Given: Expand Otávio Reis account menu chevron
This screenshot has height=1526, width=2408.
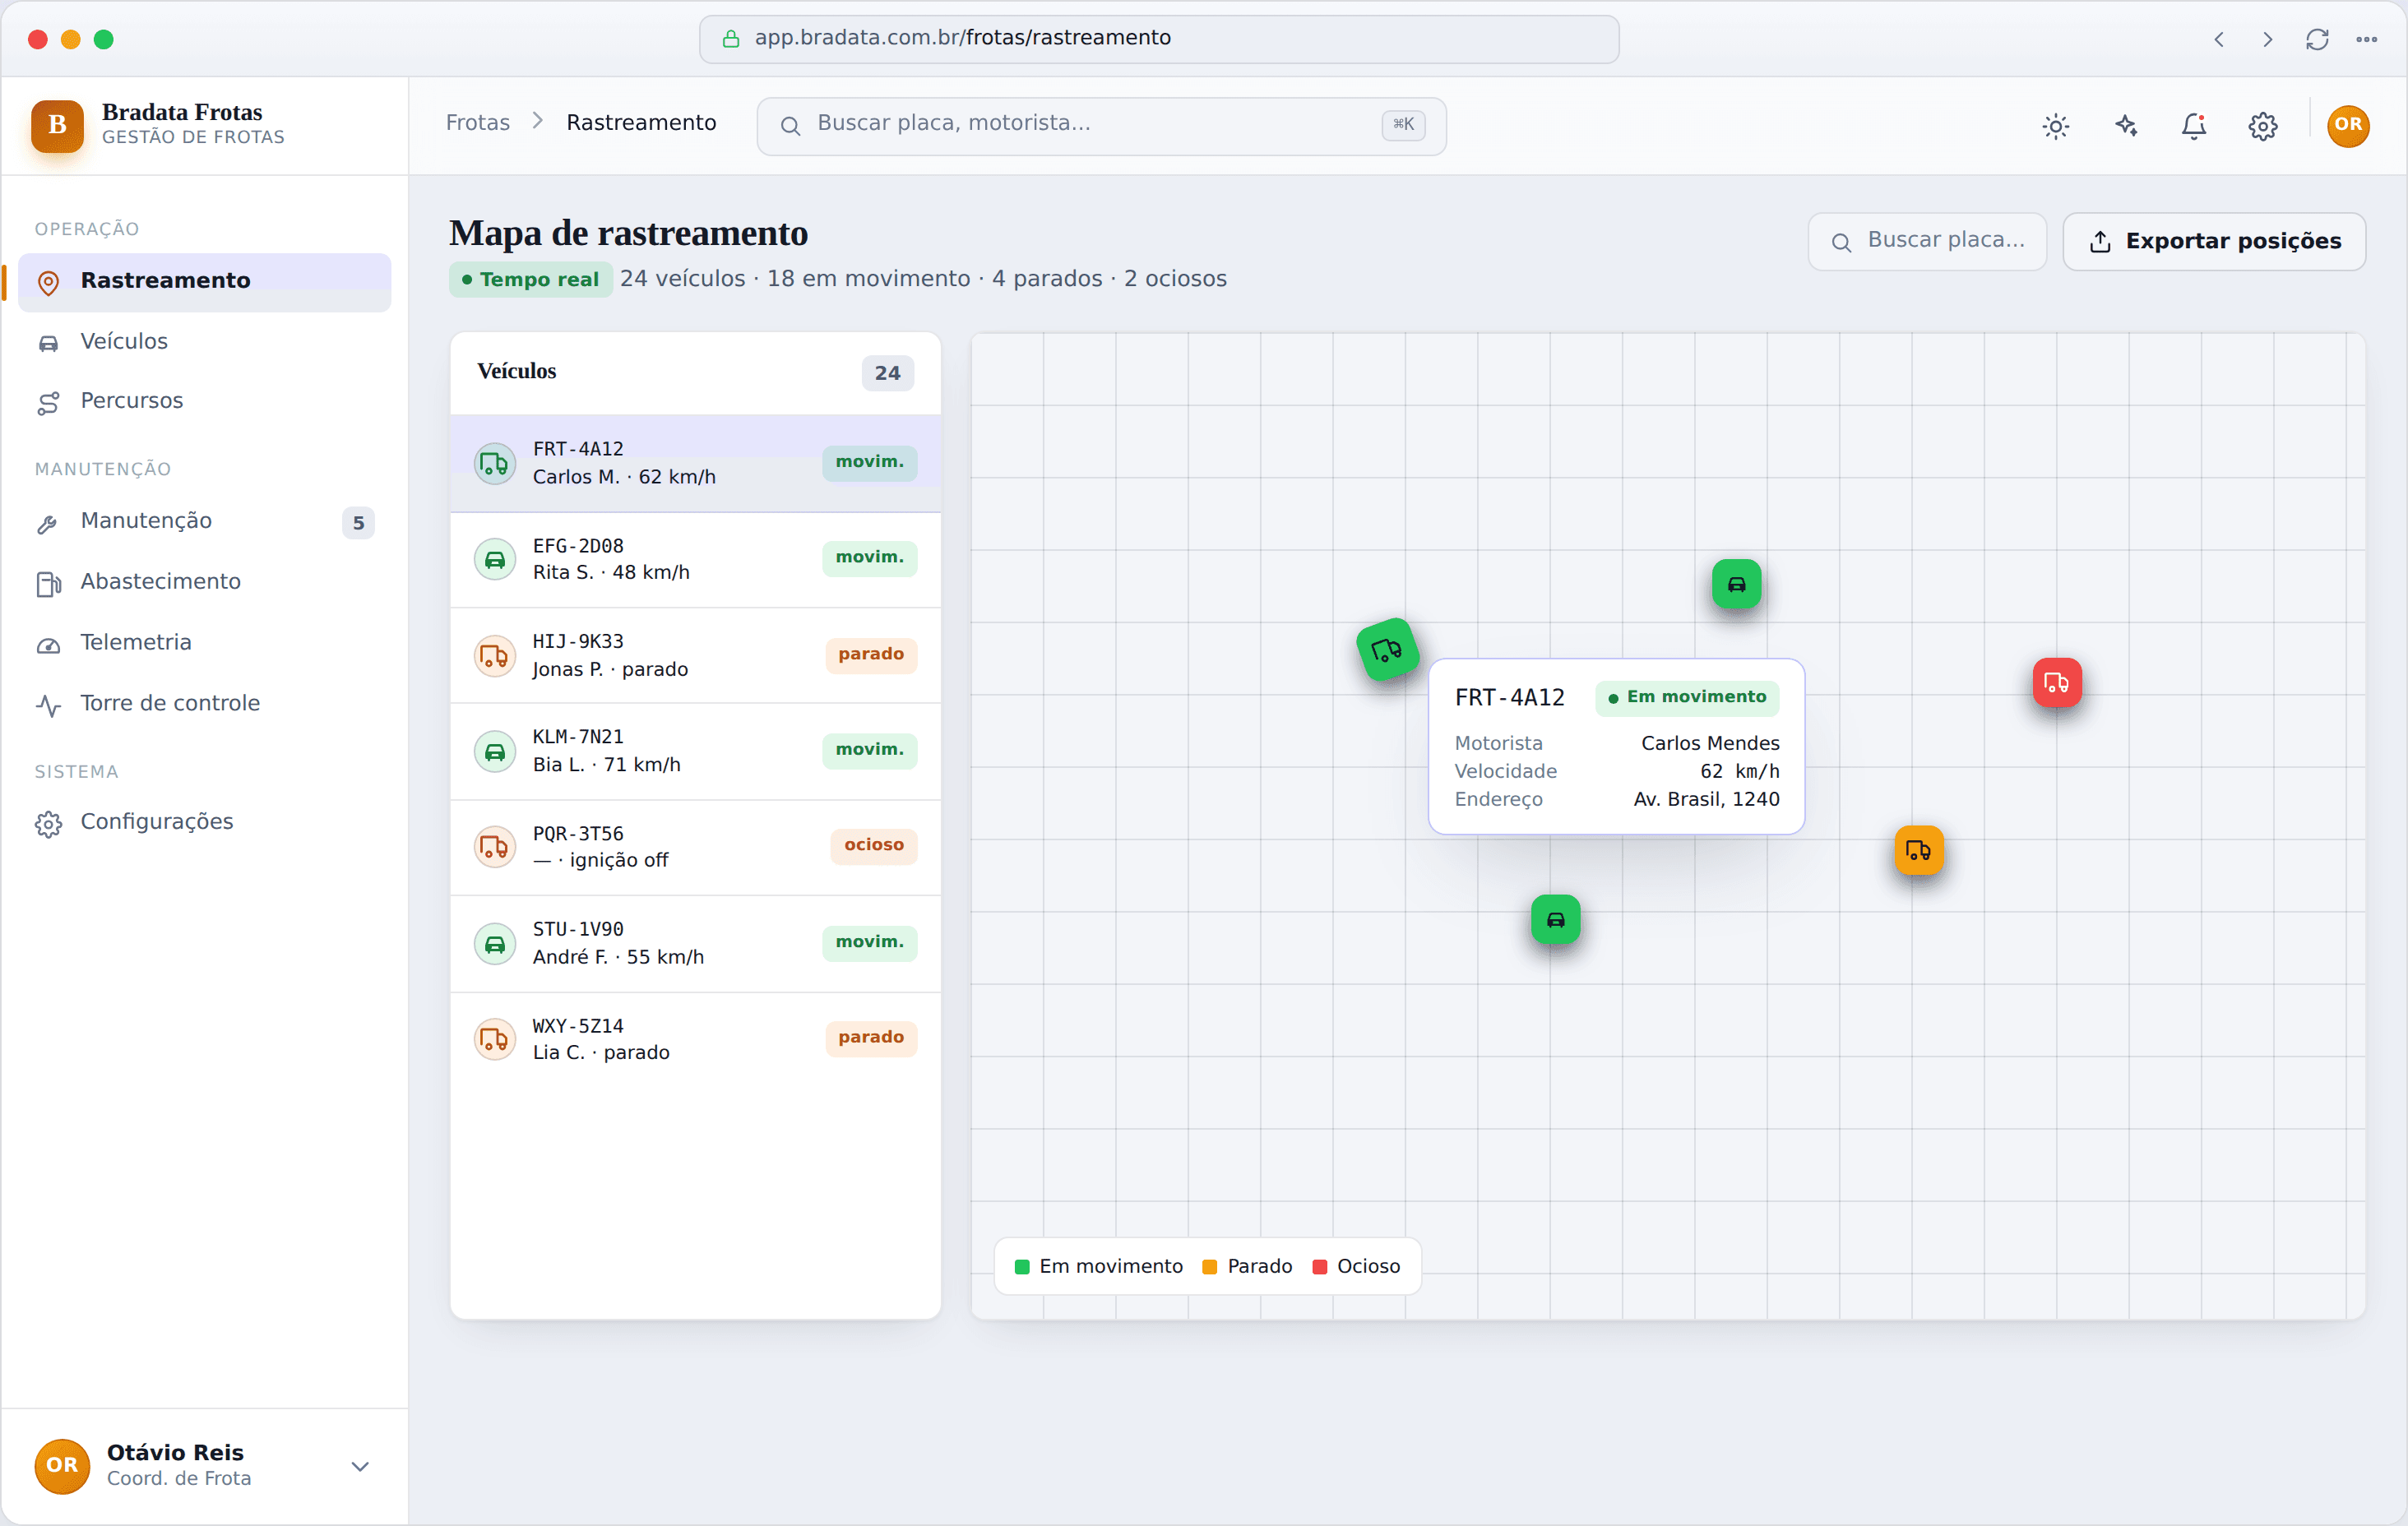Looking at the screenshot, I should [360, 1466].
